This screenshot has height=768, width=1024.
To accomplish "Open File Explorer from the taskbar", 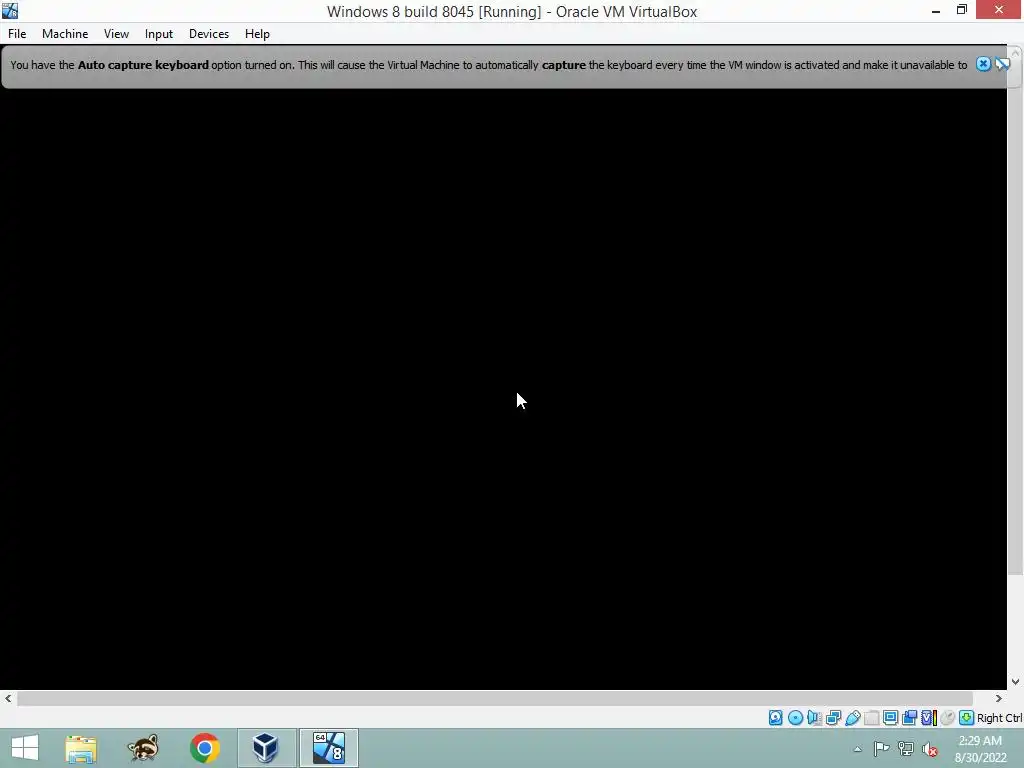I will point(81,748).
